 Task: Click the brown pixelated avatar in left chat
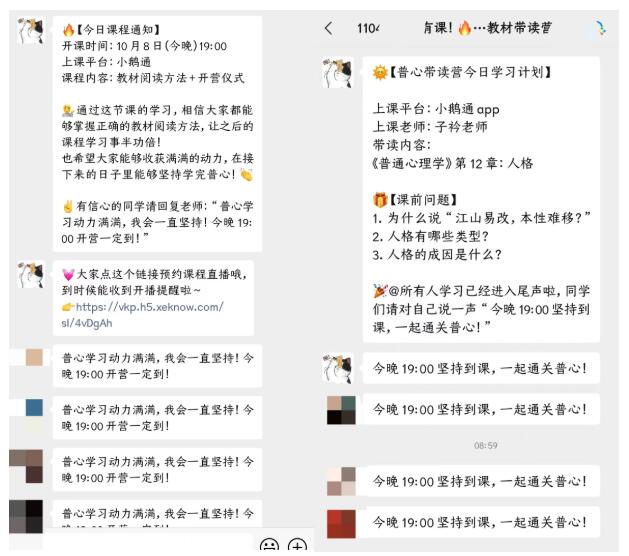[x=26, y=466]
